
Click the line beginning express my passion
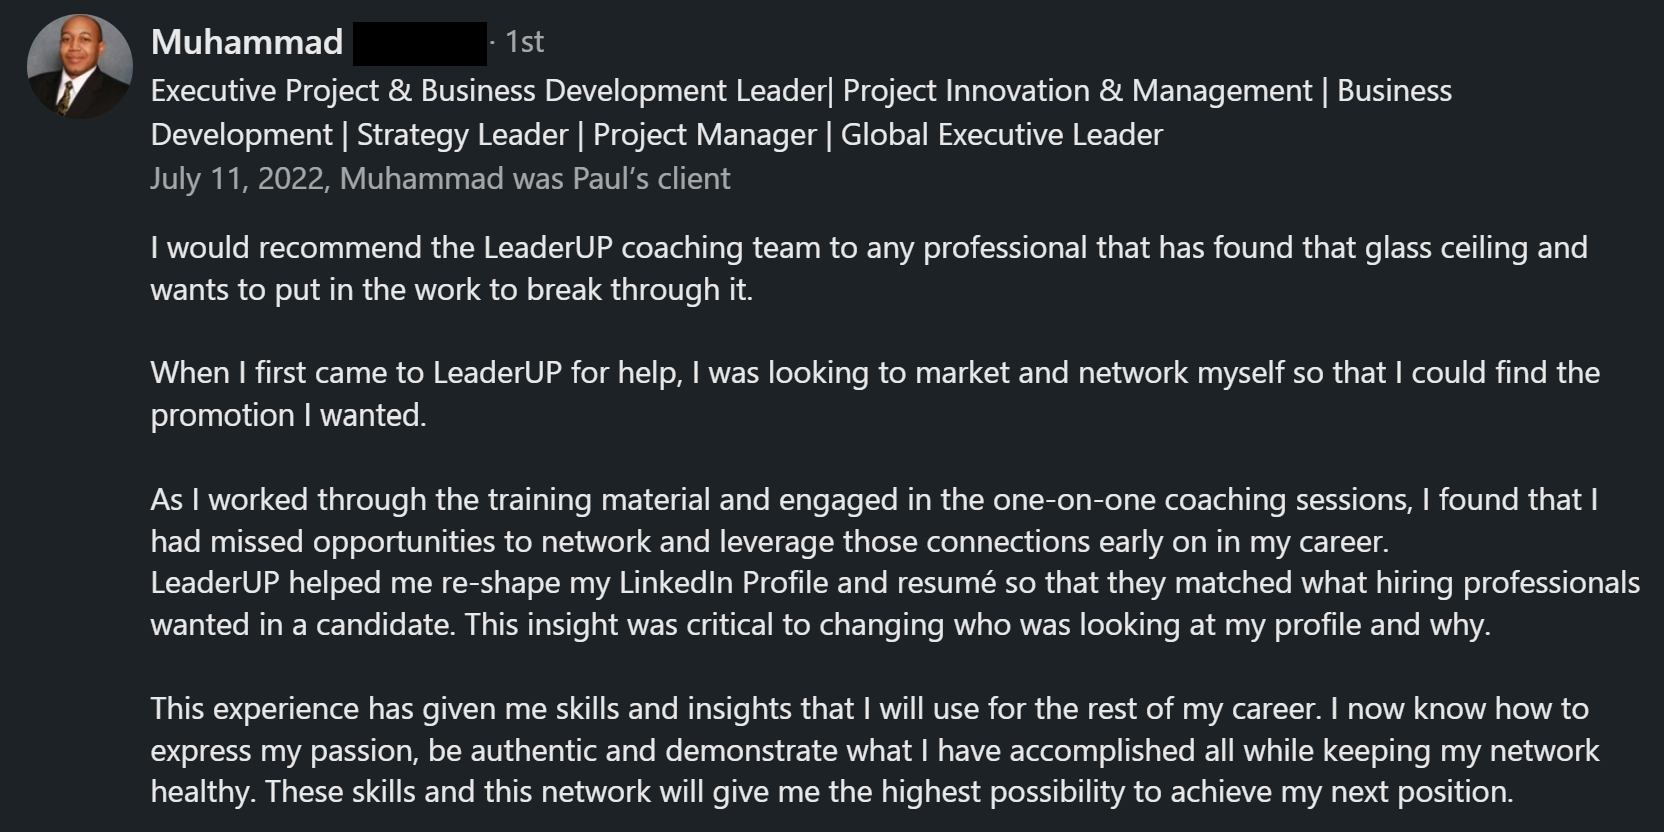875,751
